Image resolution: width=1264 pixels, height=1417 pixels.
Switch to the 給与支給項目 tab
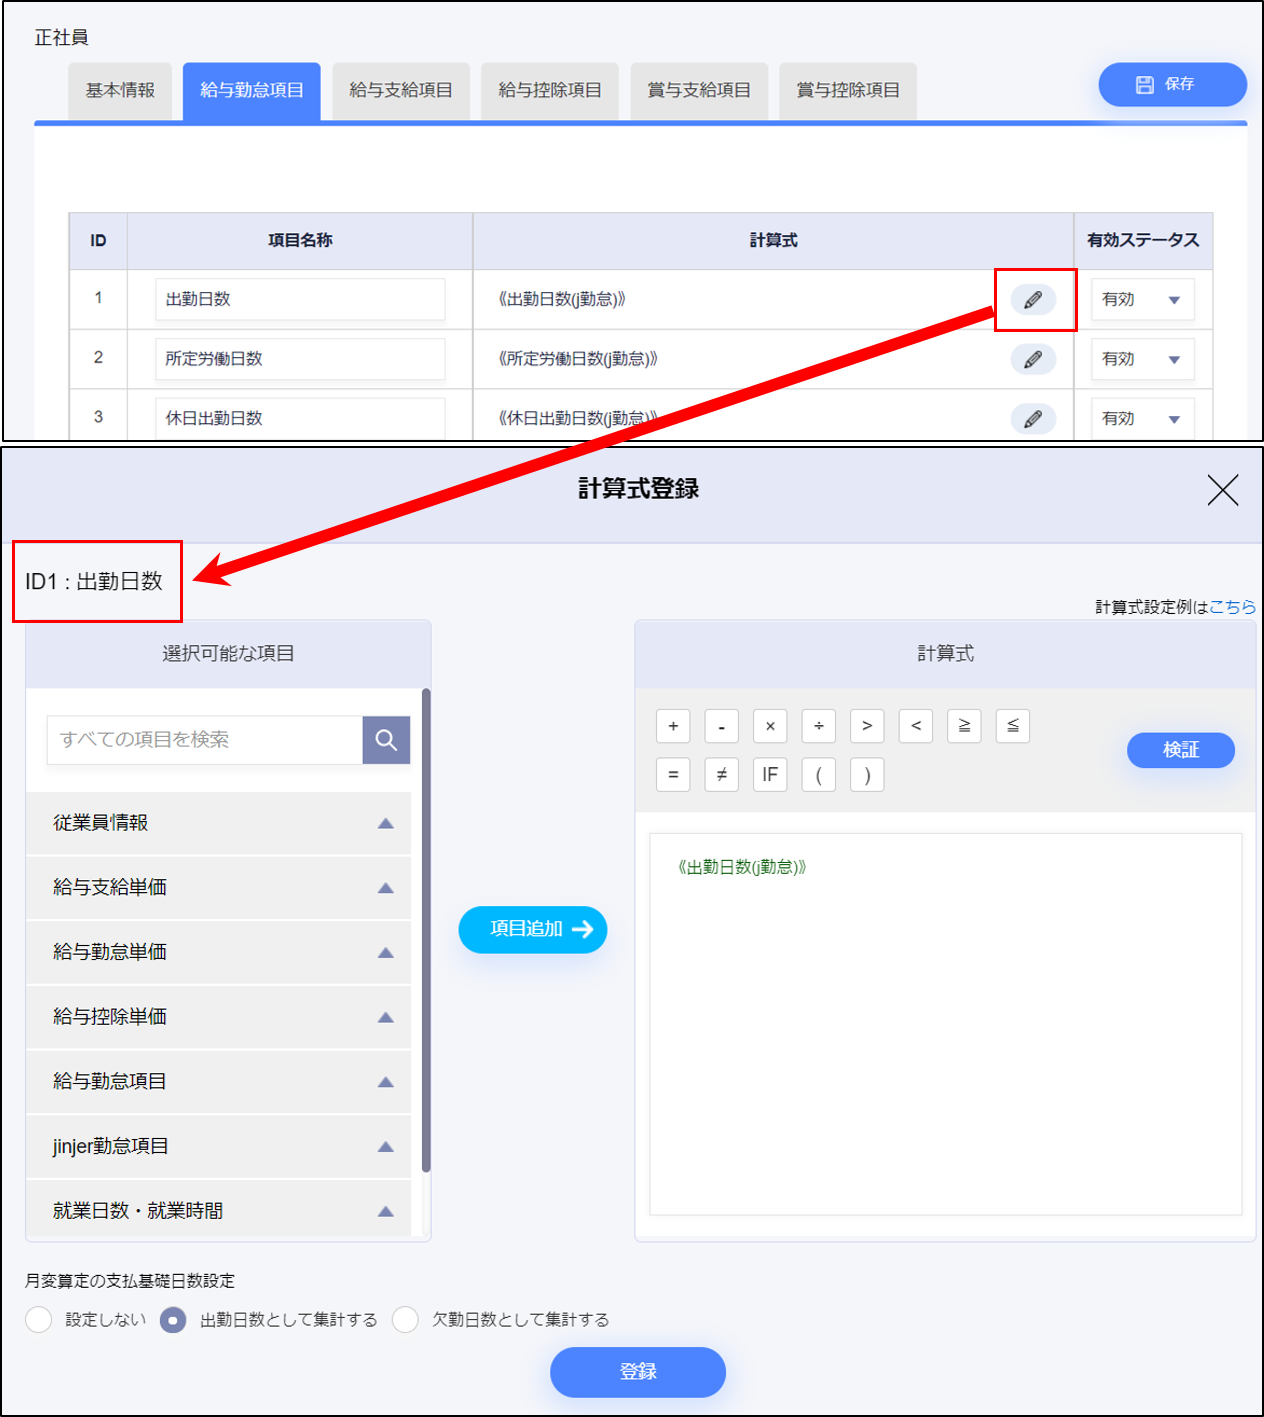pos(401,91)
